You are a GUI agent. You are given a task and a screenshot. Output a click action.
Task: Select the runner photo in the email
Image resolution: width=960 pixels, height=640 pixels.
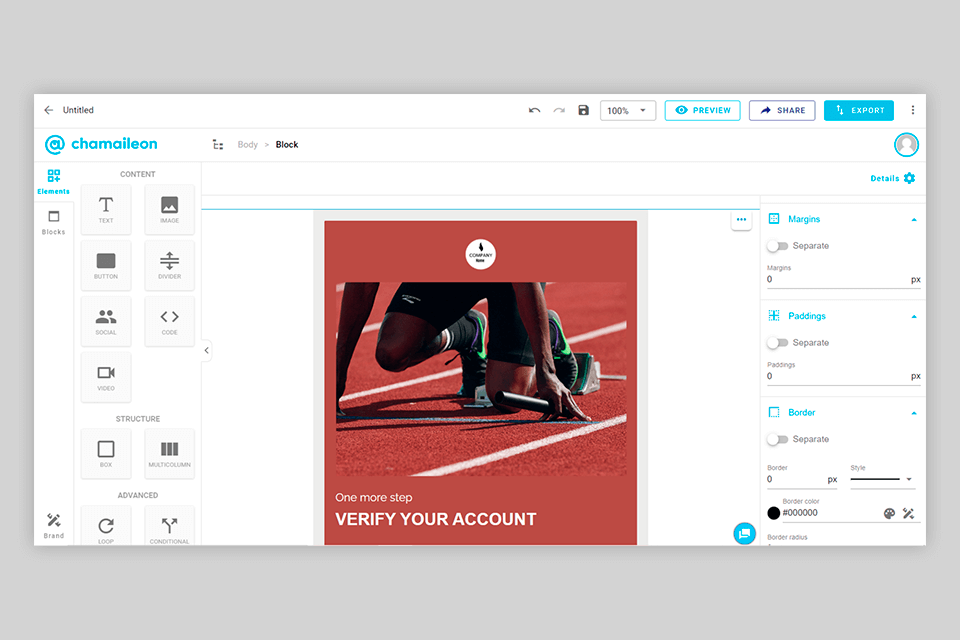click(x=481, y=378)
